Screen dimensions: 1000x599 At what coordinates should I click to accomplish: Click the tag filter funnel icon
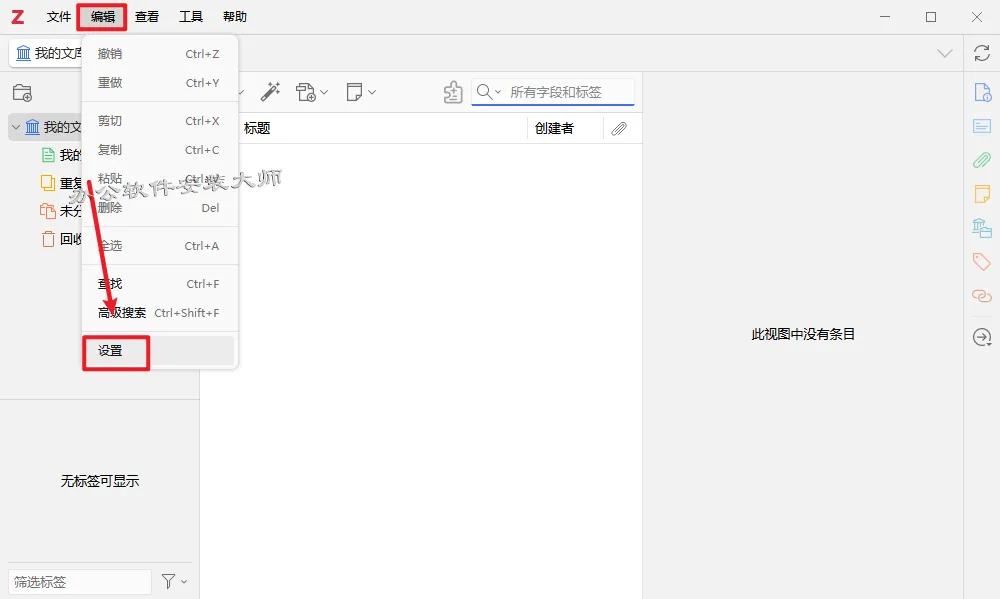pos(168,581)
